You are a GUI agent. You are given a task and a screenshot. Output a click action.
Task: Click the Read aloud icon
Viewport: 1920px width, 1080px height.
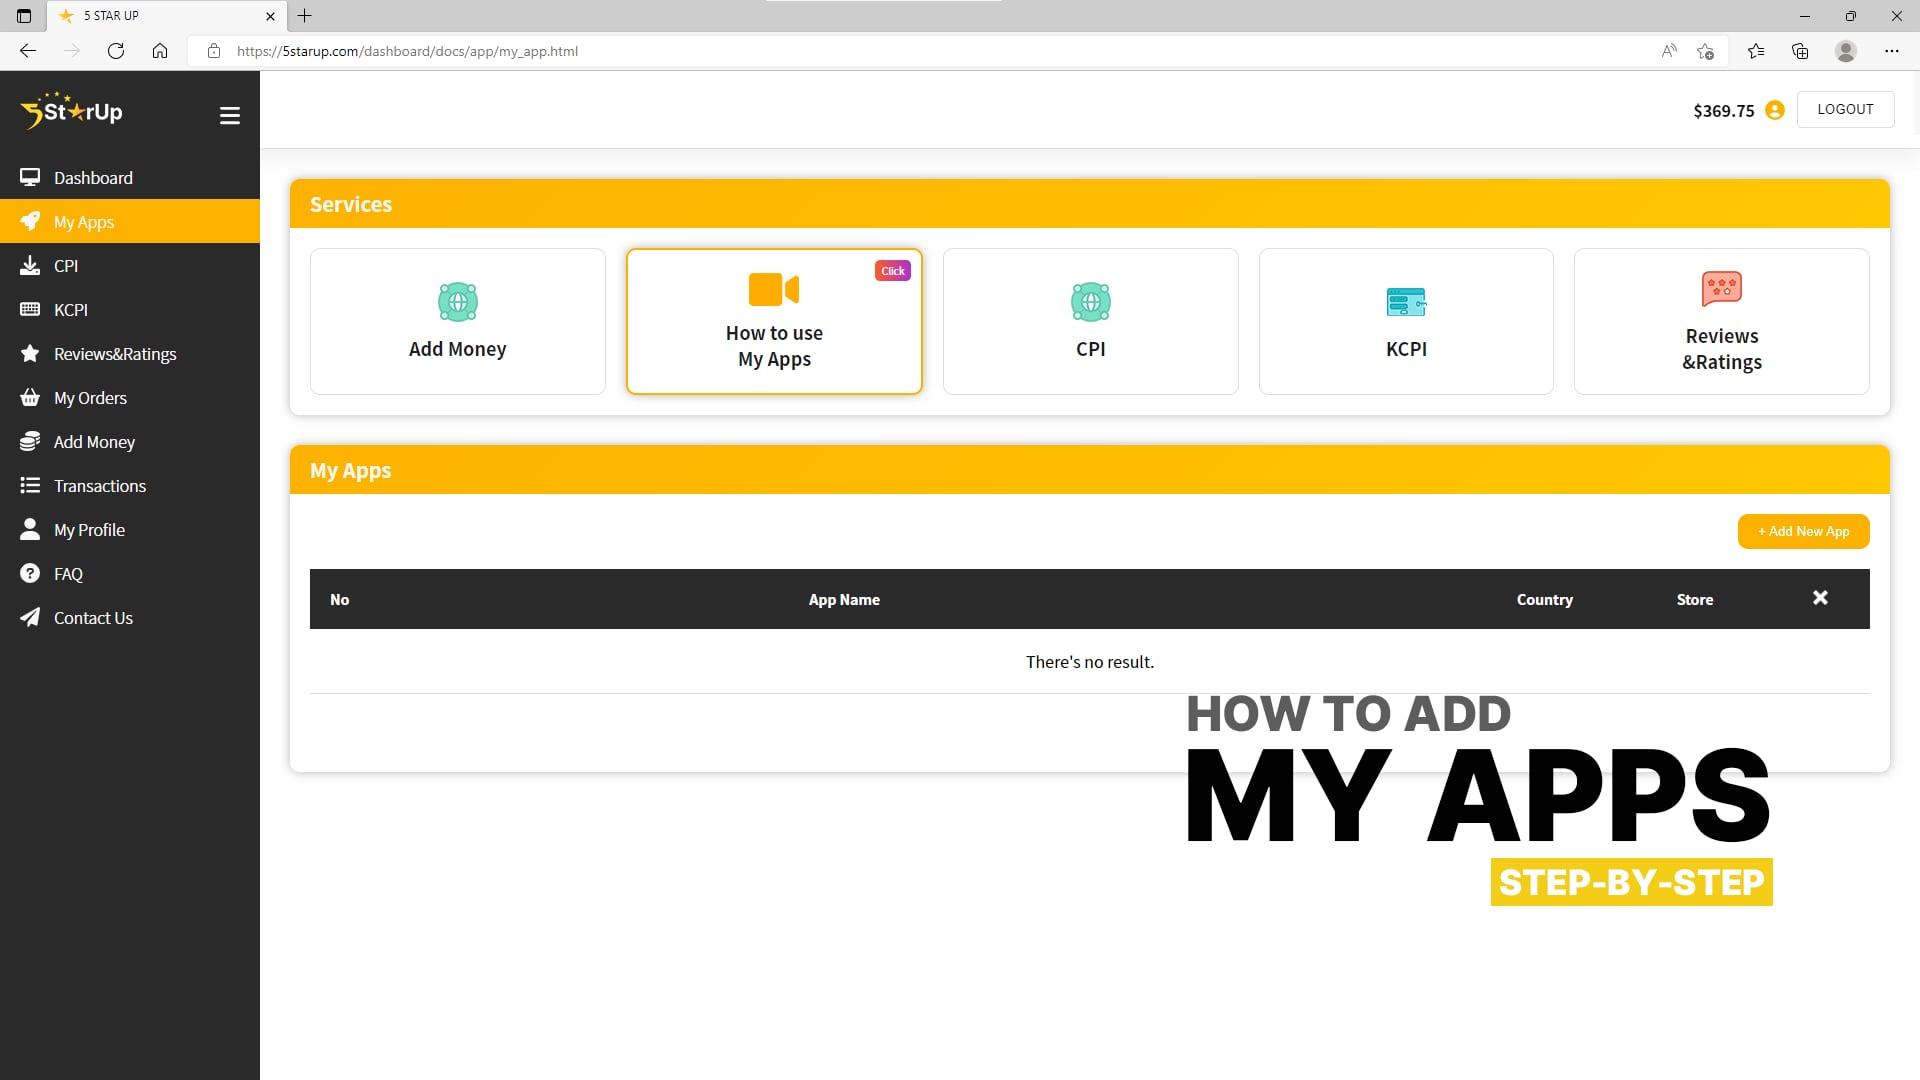click(x=1669, y=51)
